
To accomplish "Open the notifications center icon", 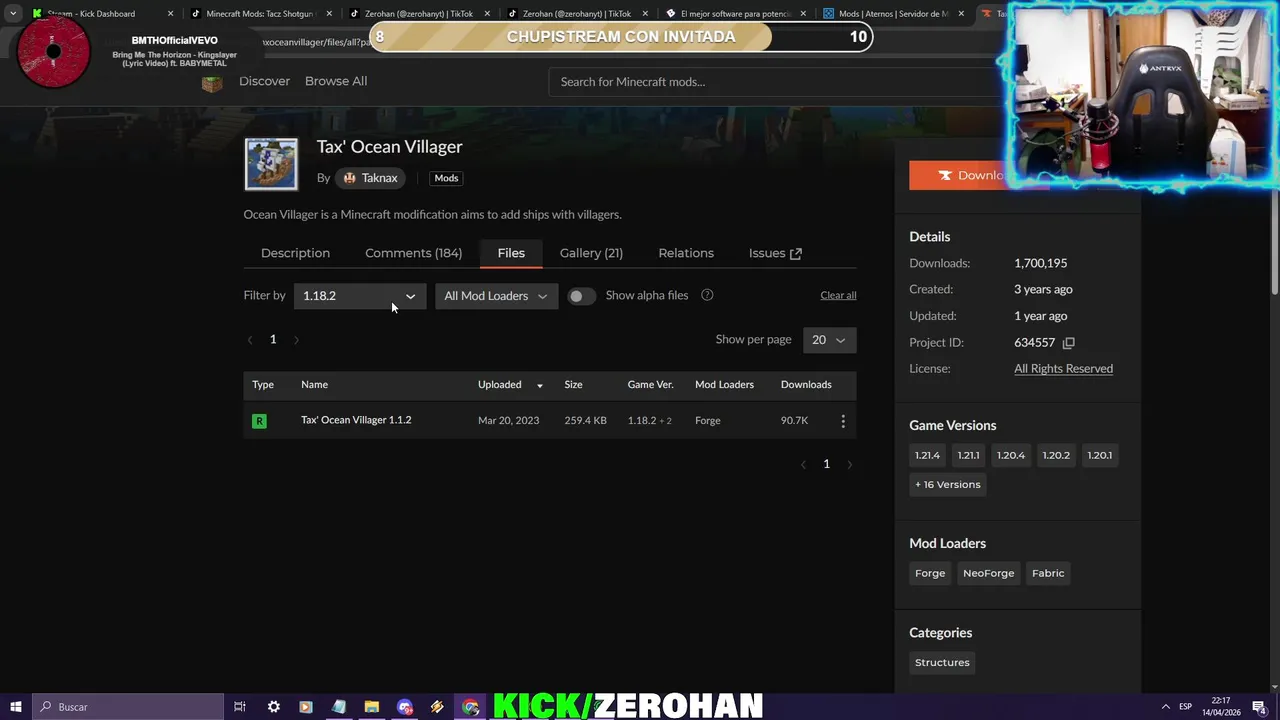I will [x=1259, y=707].
